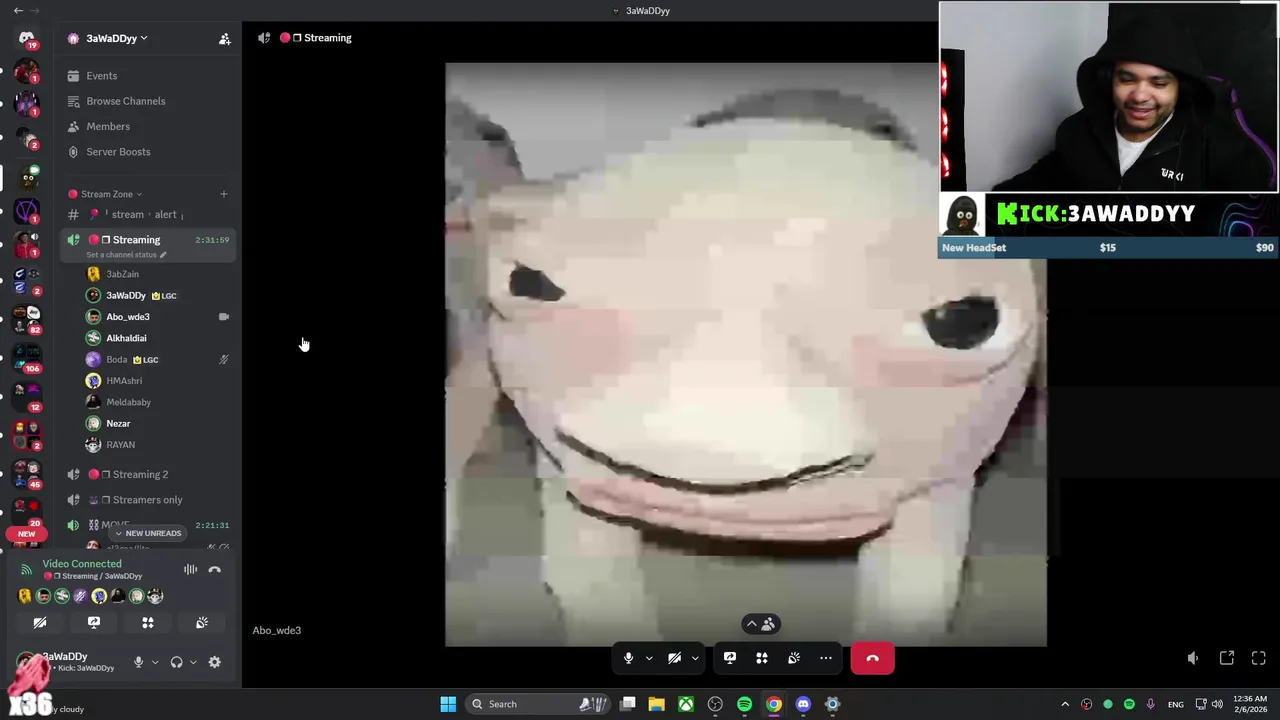Open more options three-dot menu
The width and height of the screenshot is (1280, 720).
826,658
